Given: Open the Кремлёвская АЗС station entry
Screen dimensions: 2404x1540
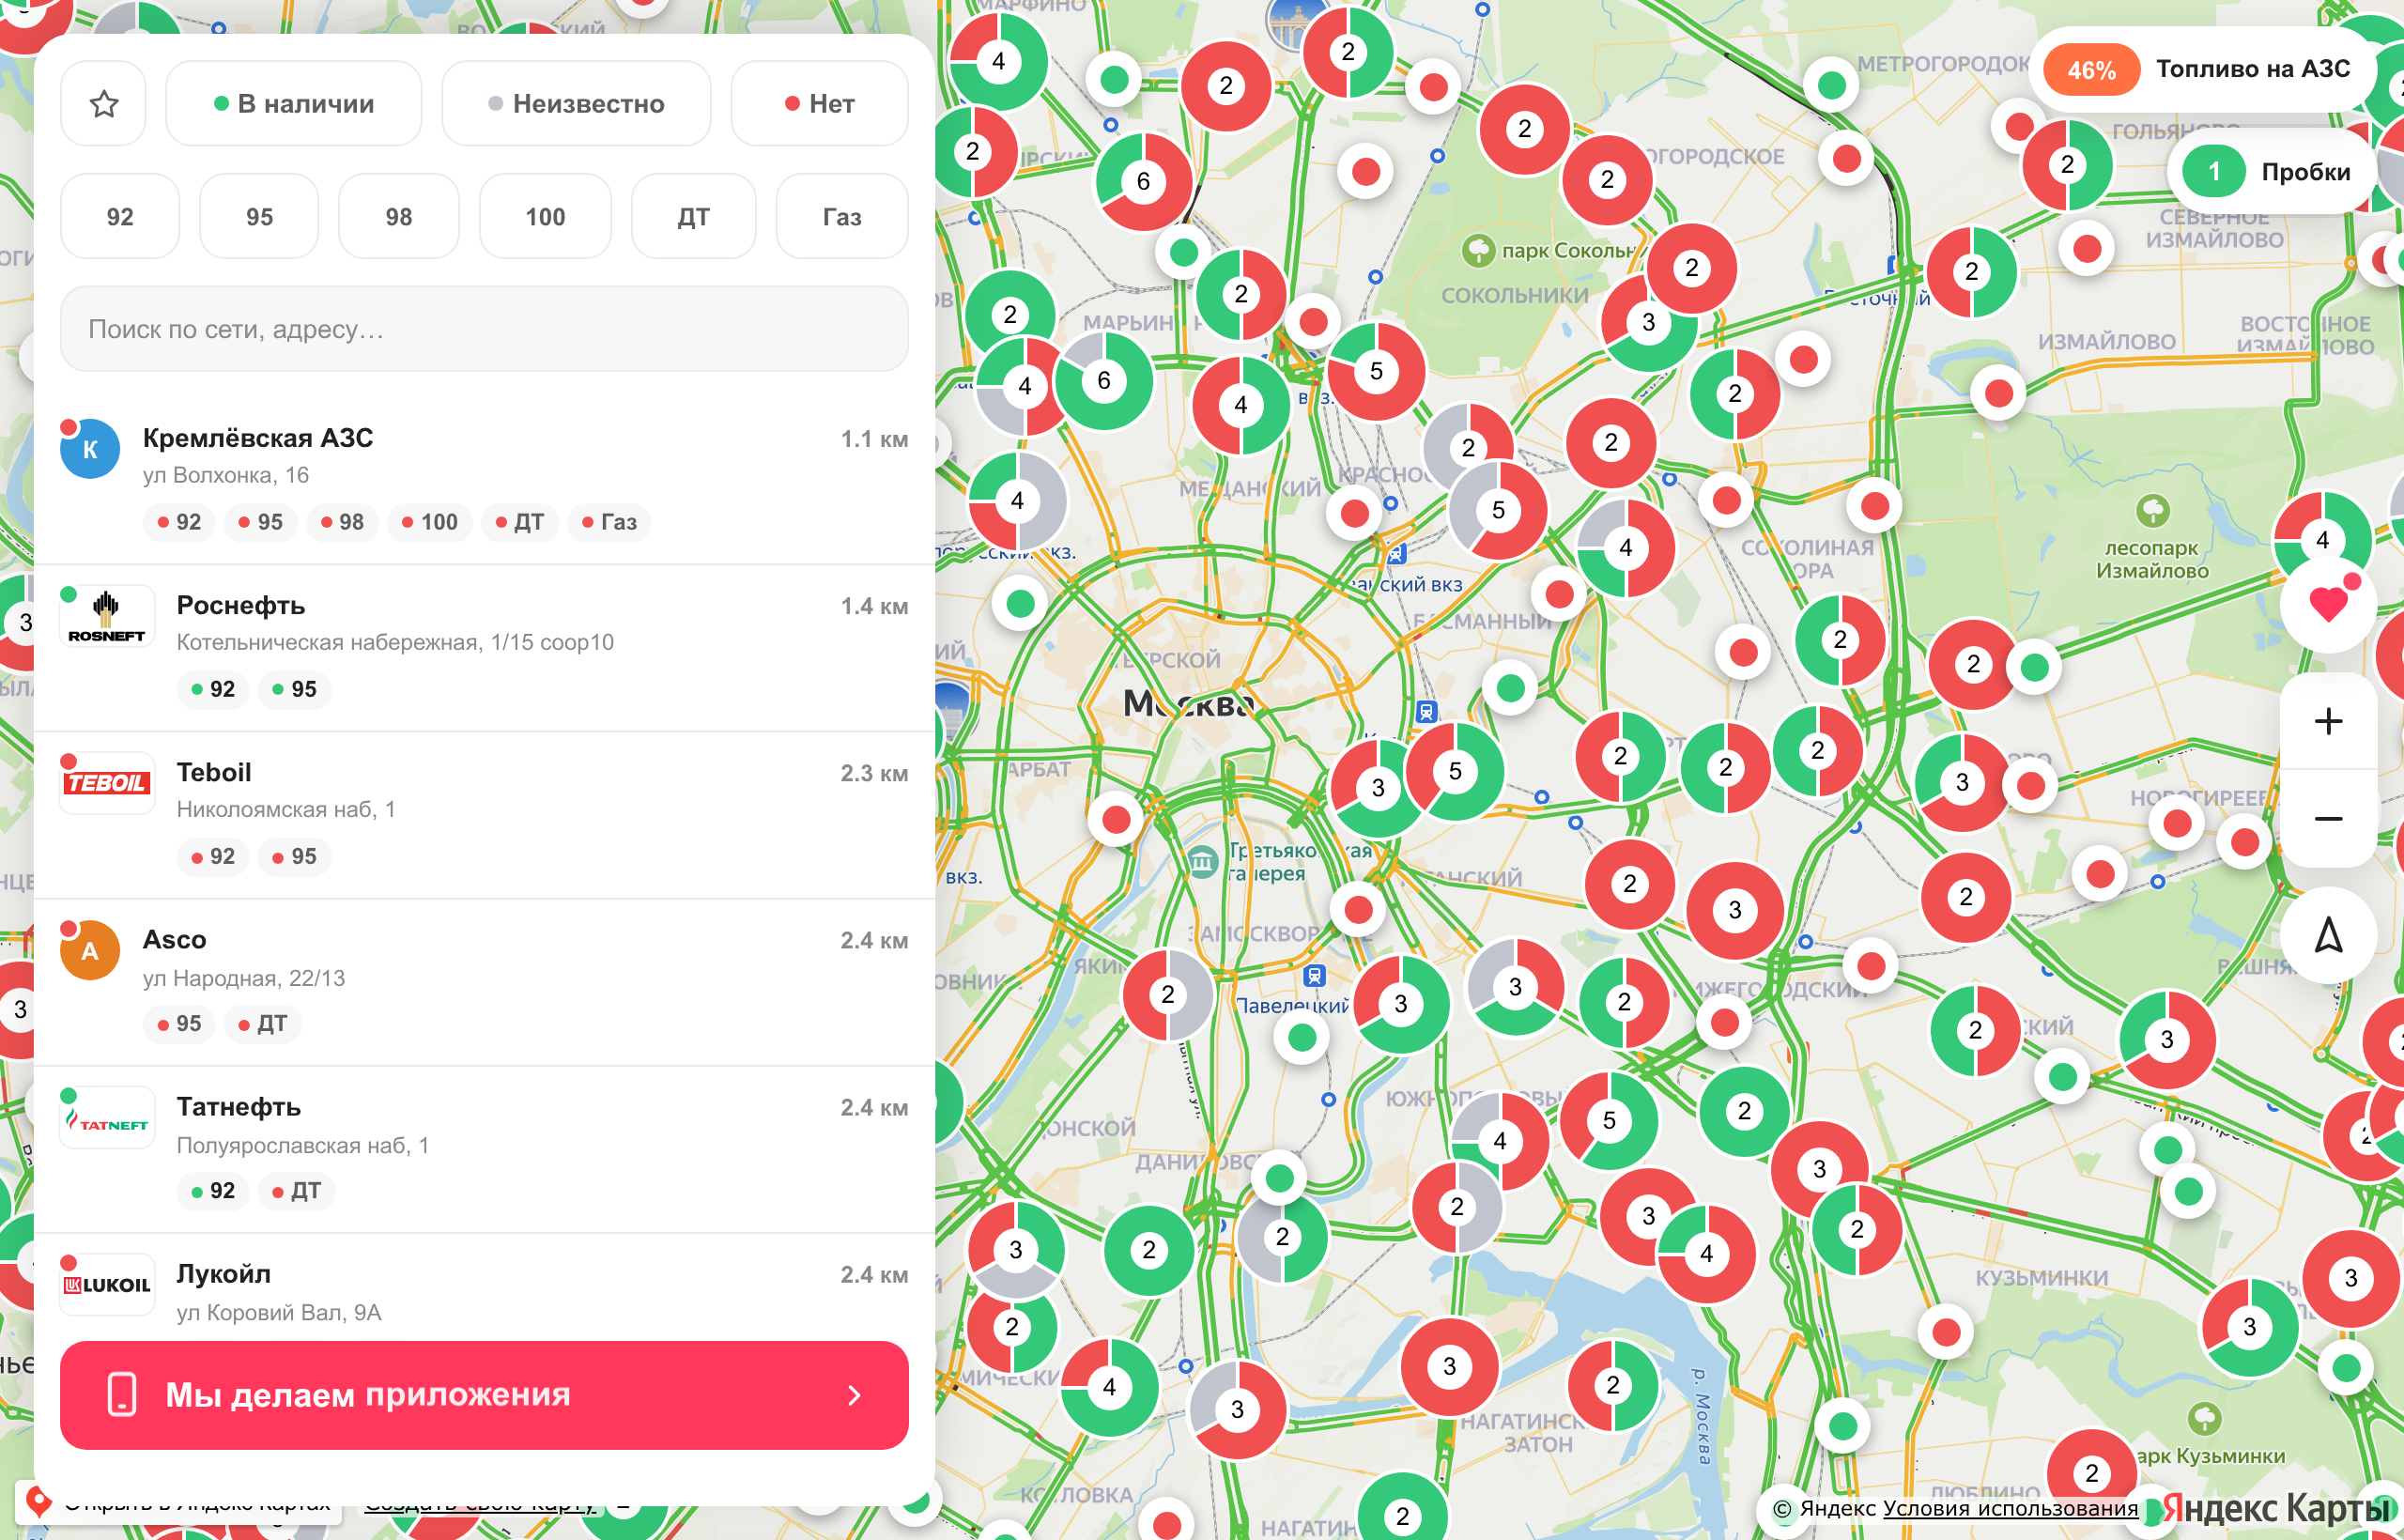Looking at the screenshot, I should tap(484, 480).
